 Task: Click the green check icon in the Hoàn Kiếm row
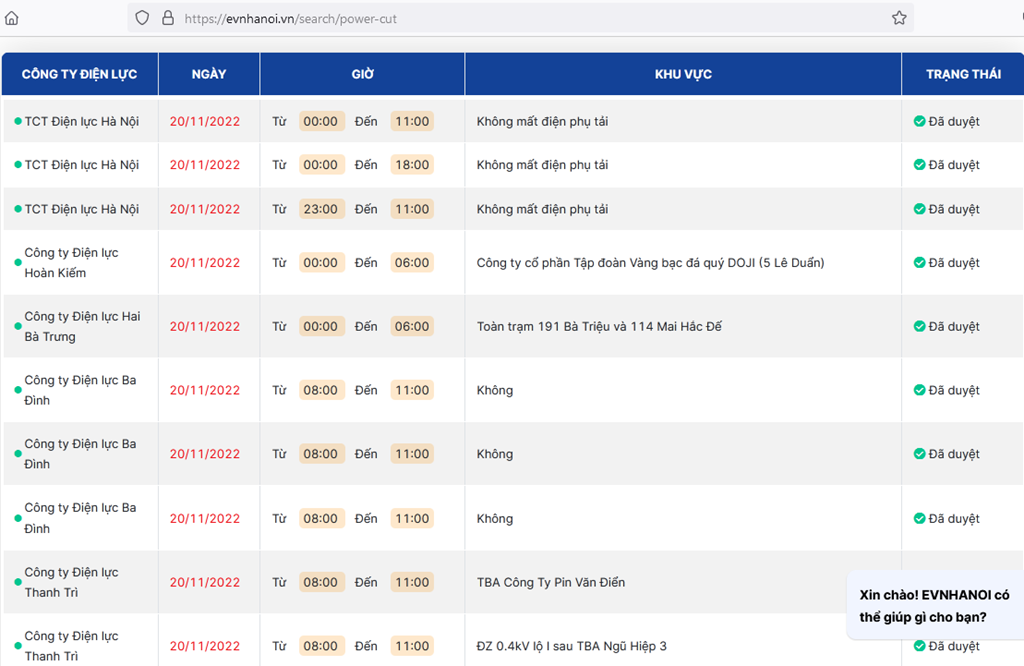(920, 262)
